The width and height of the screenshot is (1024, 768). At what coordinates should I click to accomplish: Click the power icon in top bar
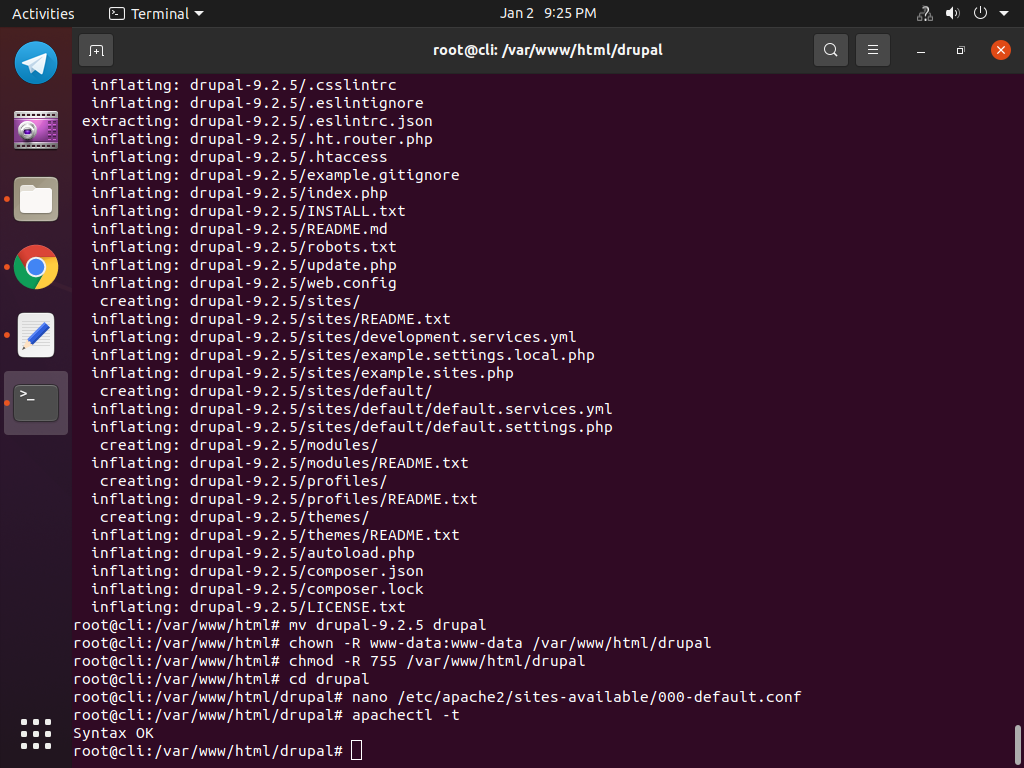[980, 13]
